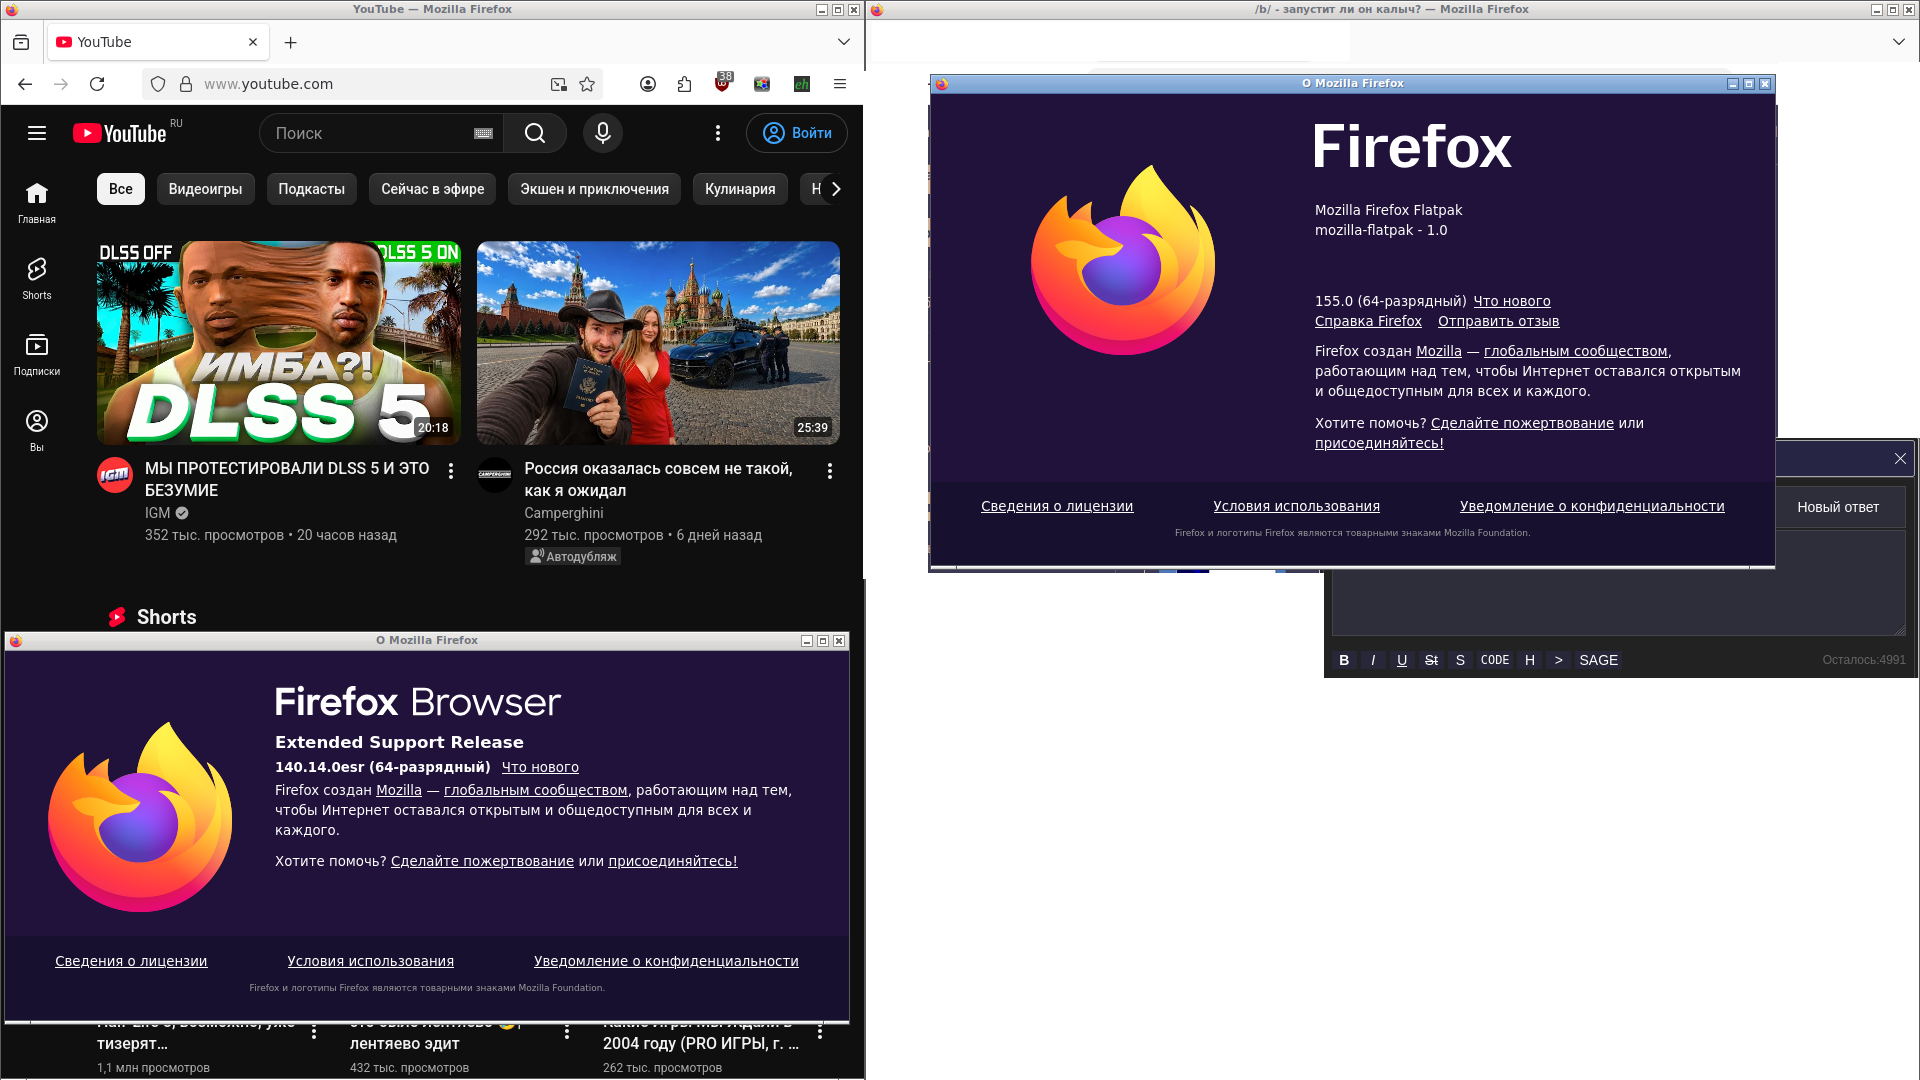Viewport: 1920px width, 1080px height.
Task: Toggle bold B formatting in reply form
Action: [1344, 660]
